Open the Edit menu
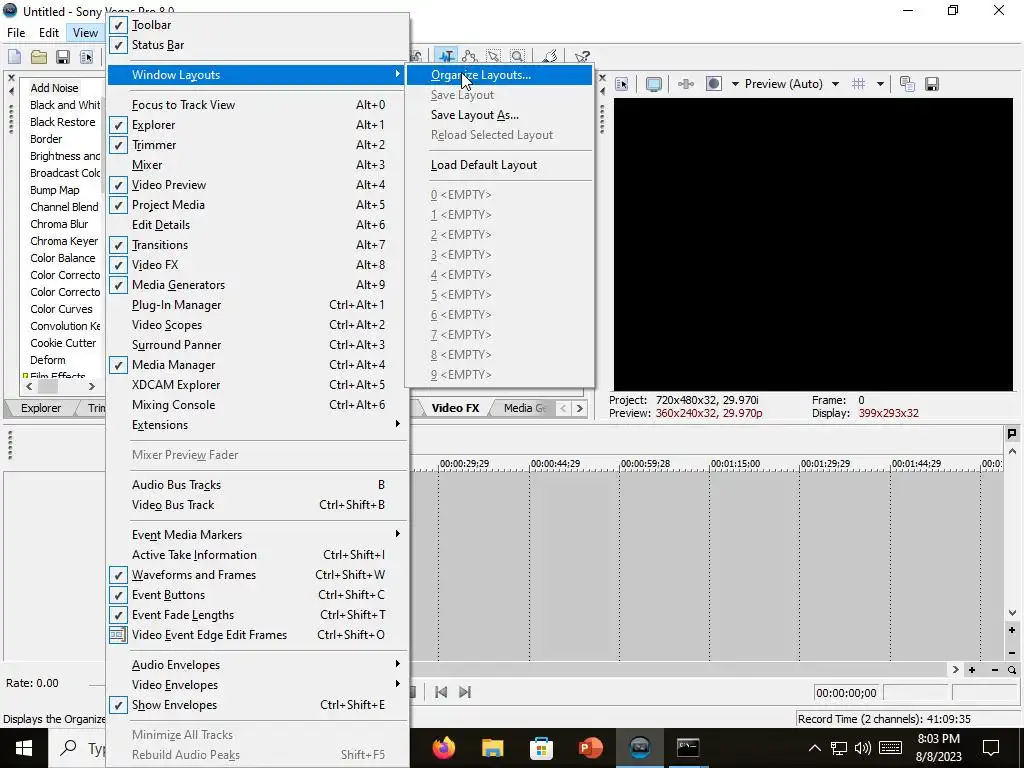The width and height of the screenshot is (1024, 768). [48, 33]
